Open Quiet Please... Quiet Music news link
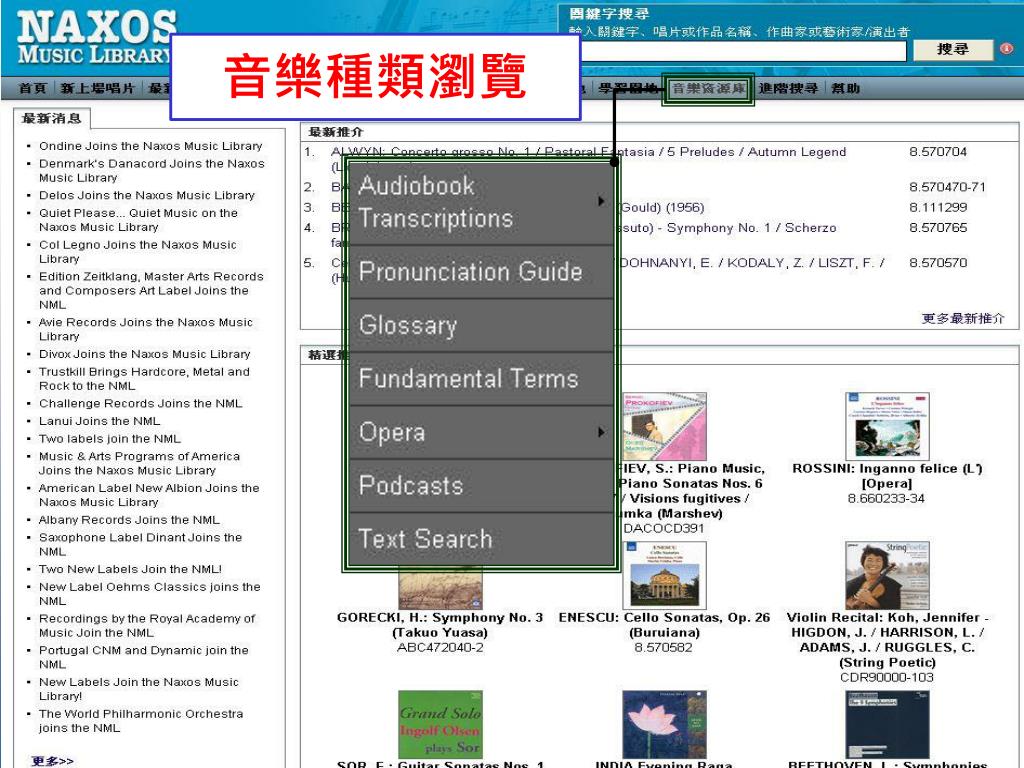This screenshot has width=1024, height=768. [138, 220]
